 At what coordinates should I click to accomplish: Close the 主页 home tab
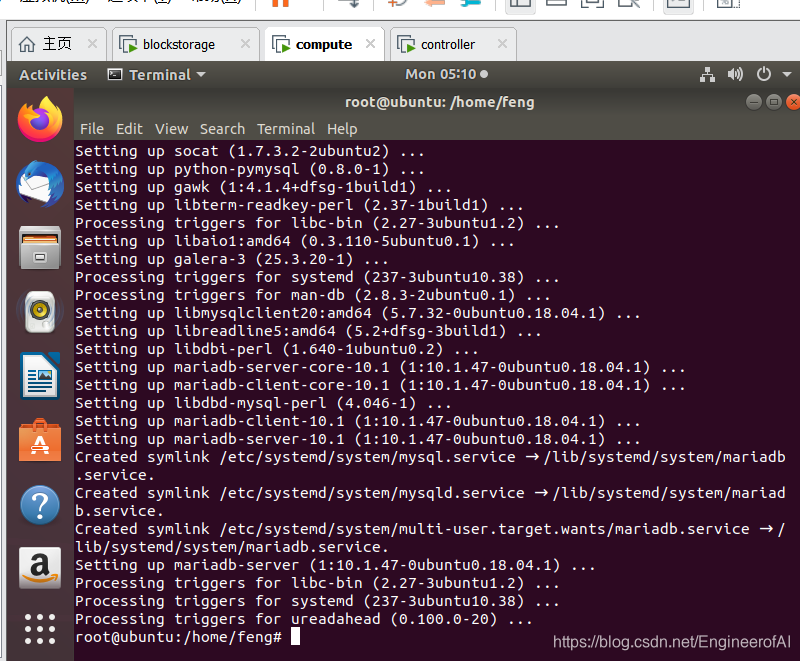click(x=92, y=44)
